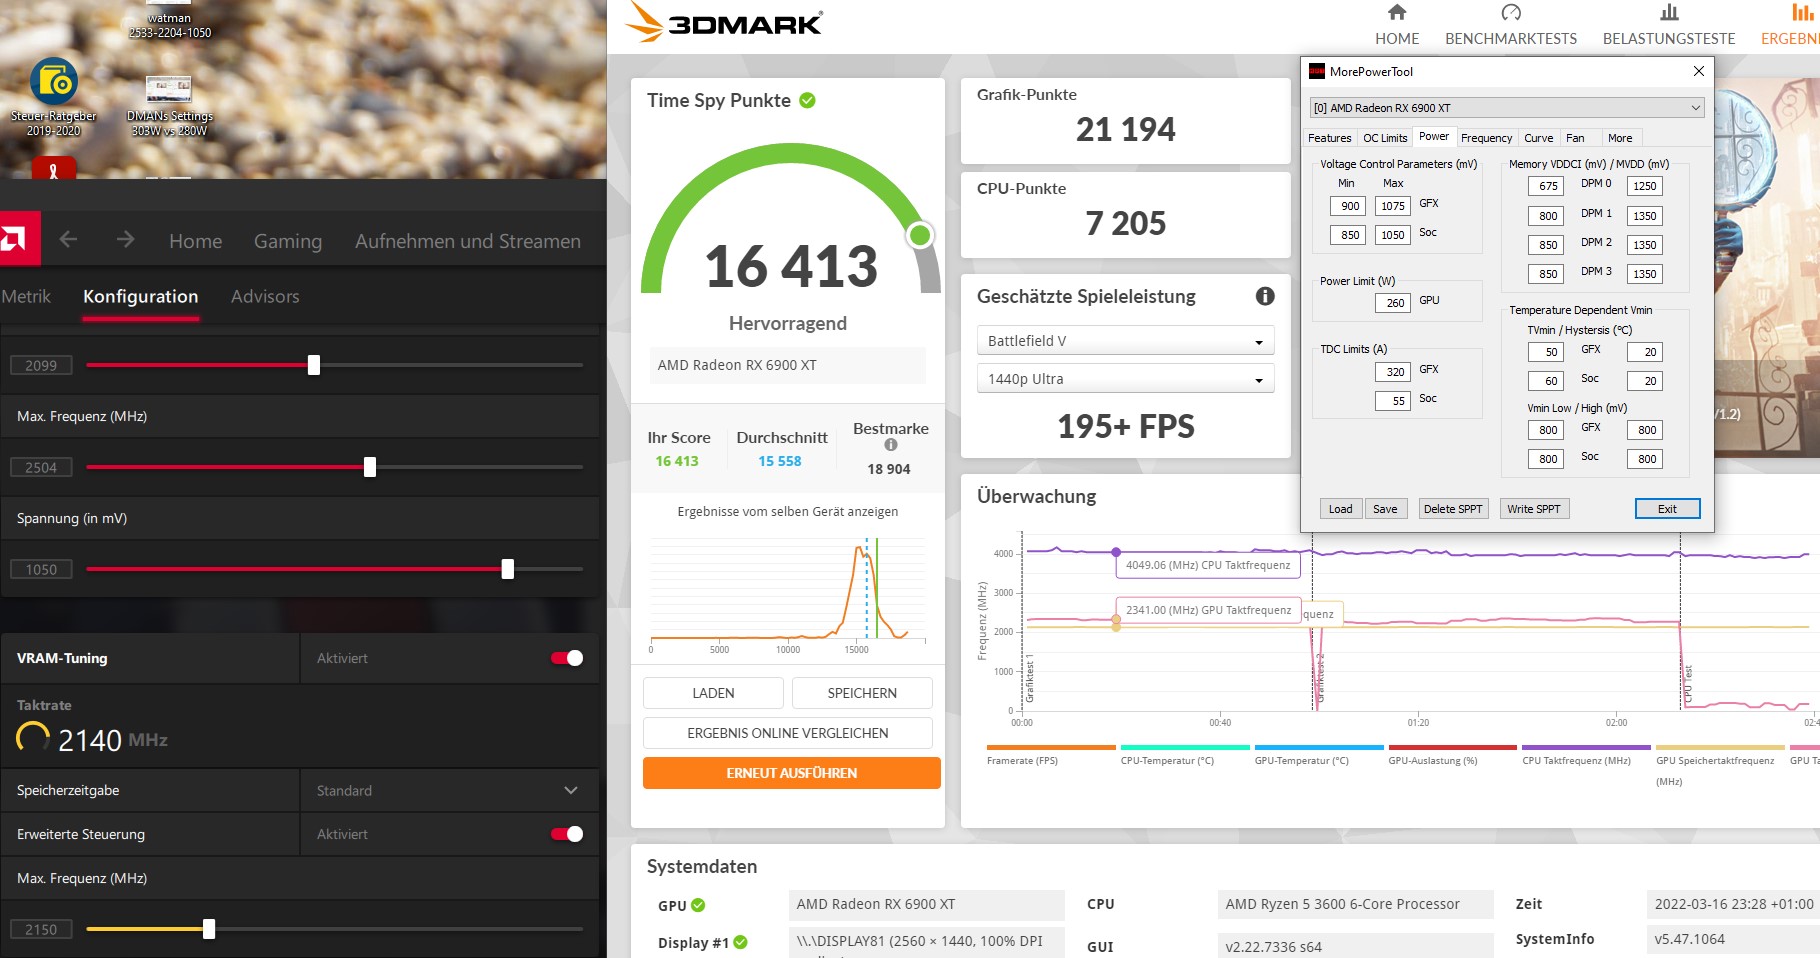Click ERGEBNIS ONLINE VERGLEICHEN
Viewport: 1820px width, 958px height.
click(788, 733)
